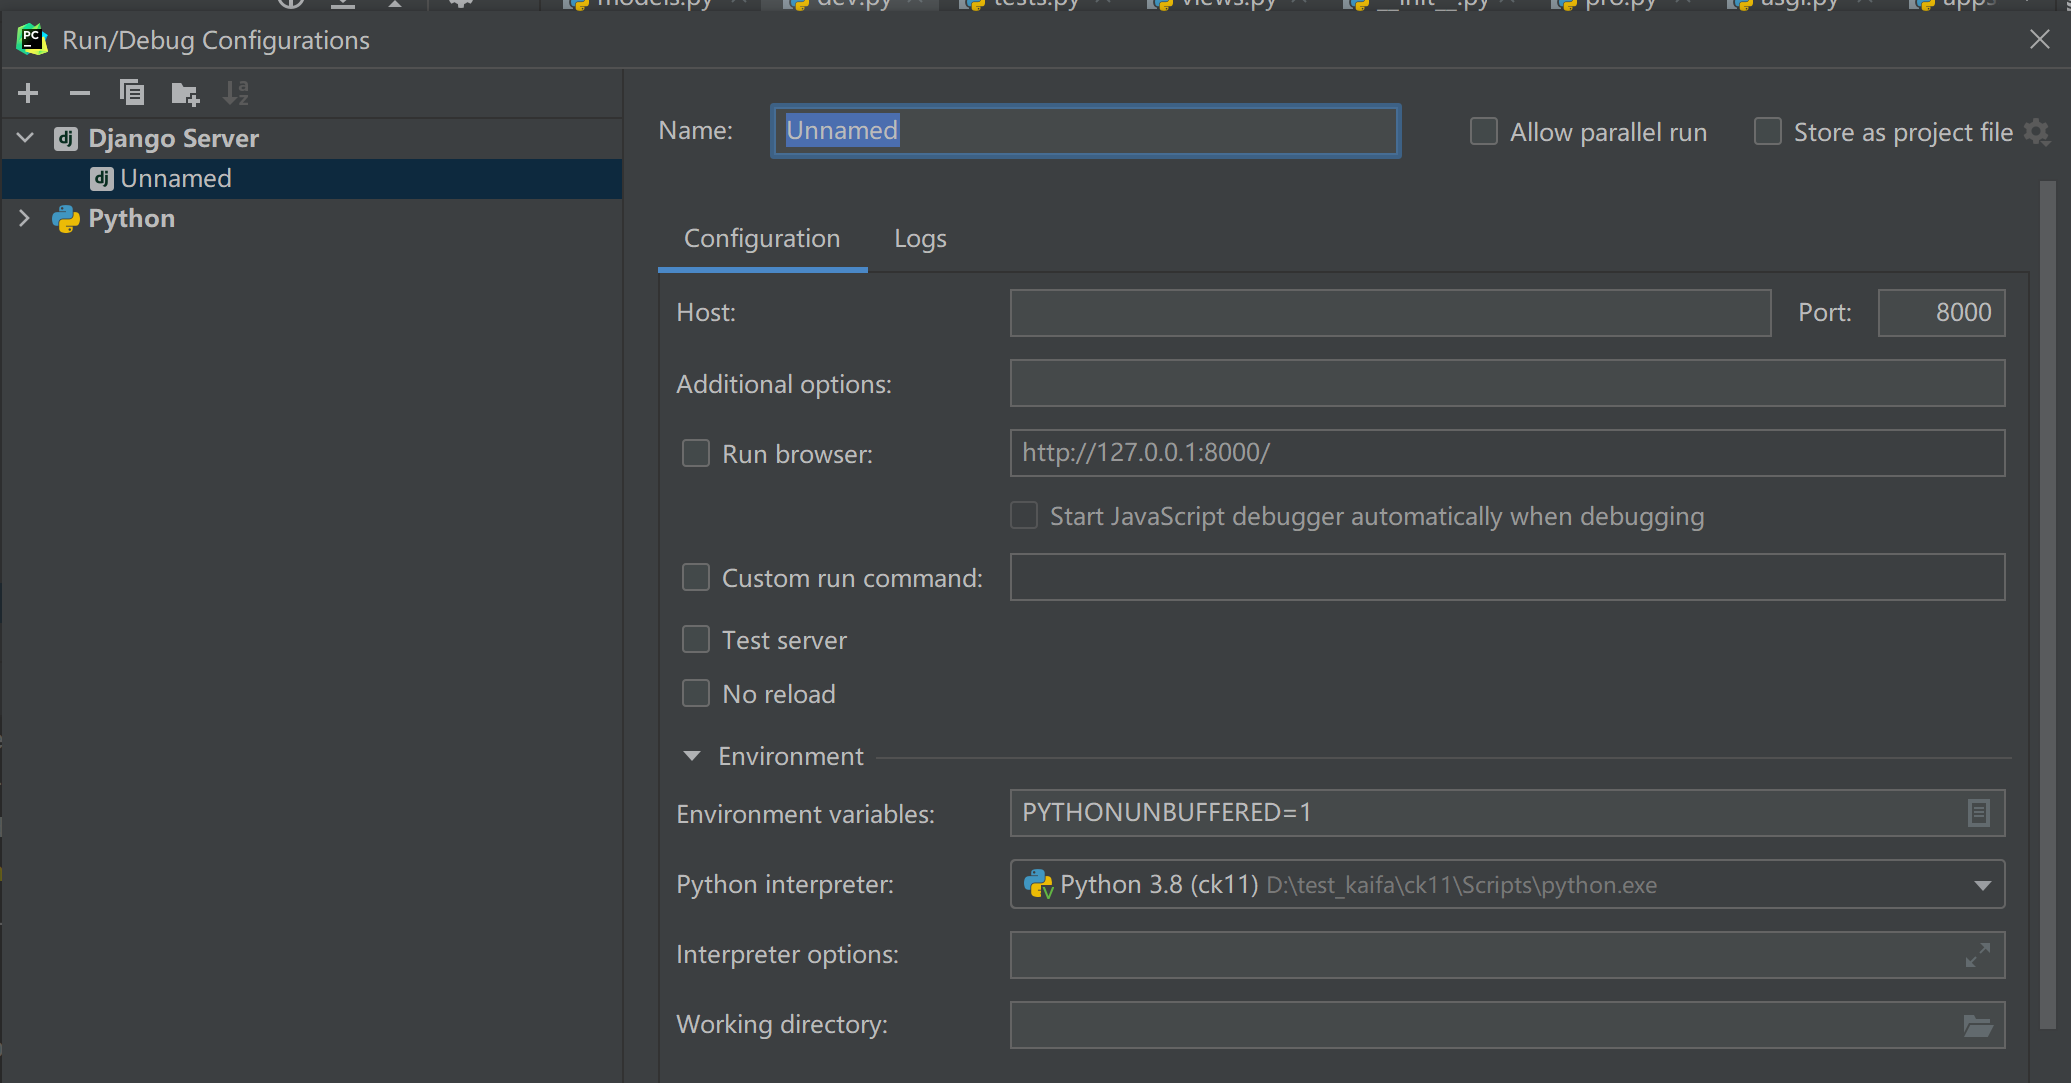Viewport: 2071px width, 1083px height.
Task: Collapse the Environment section
Action: tap(692, 757)
